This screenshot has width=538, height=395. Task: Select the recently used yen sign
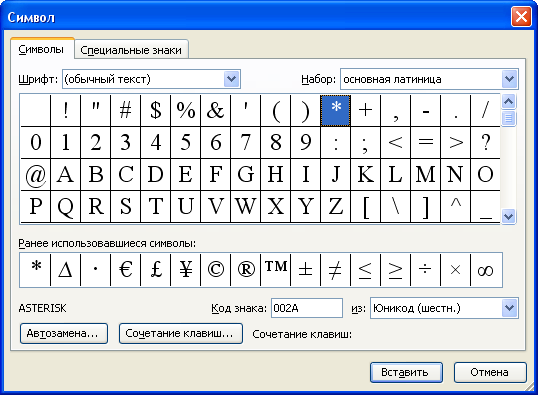point(185,270)
